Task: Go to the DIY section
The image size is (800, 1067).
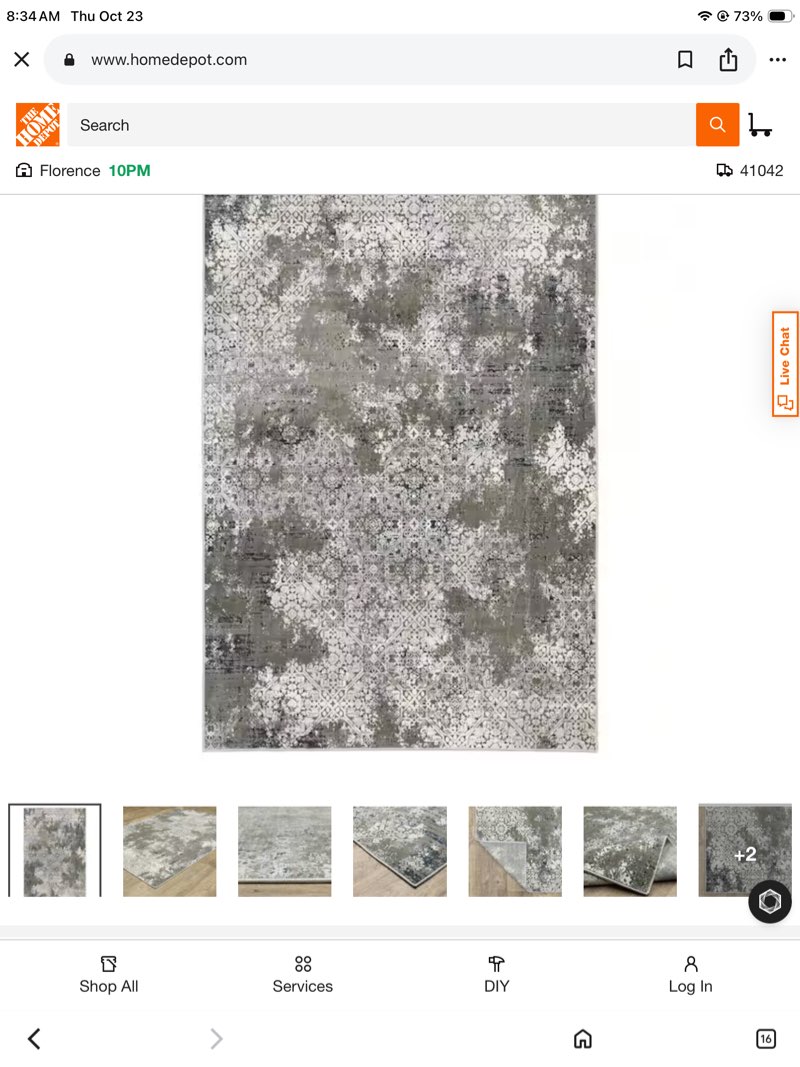Action: tap(497, 975)
